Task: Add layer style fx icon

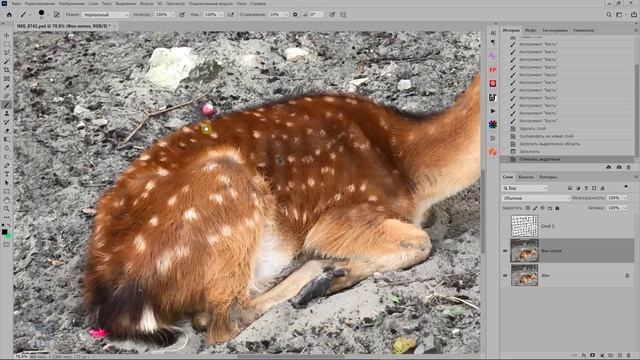Action: [584, 356]
